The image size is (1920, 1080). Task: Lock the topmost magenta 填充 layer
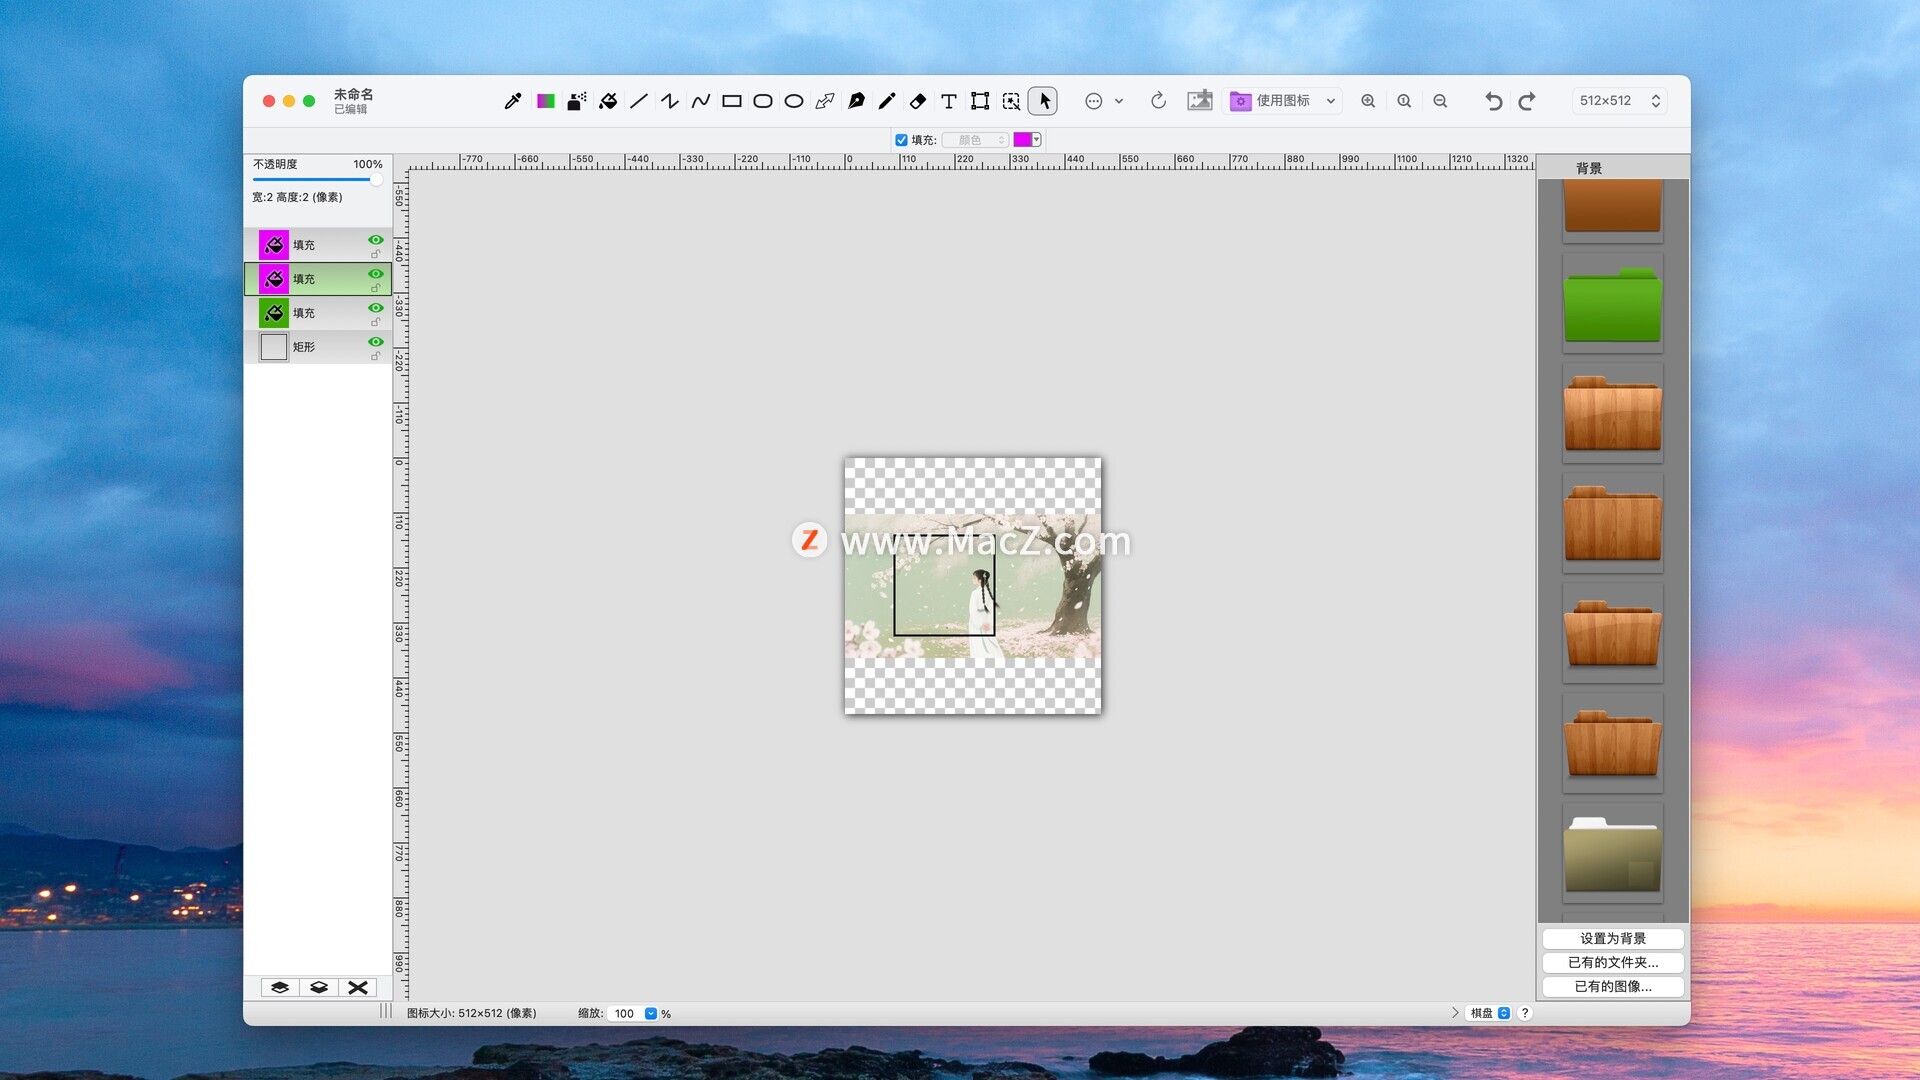pyautogui.click(x=376, y=254)
